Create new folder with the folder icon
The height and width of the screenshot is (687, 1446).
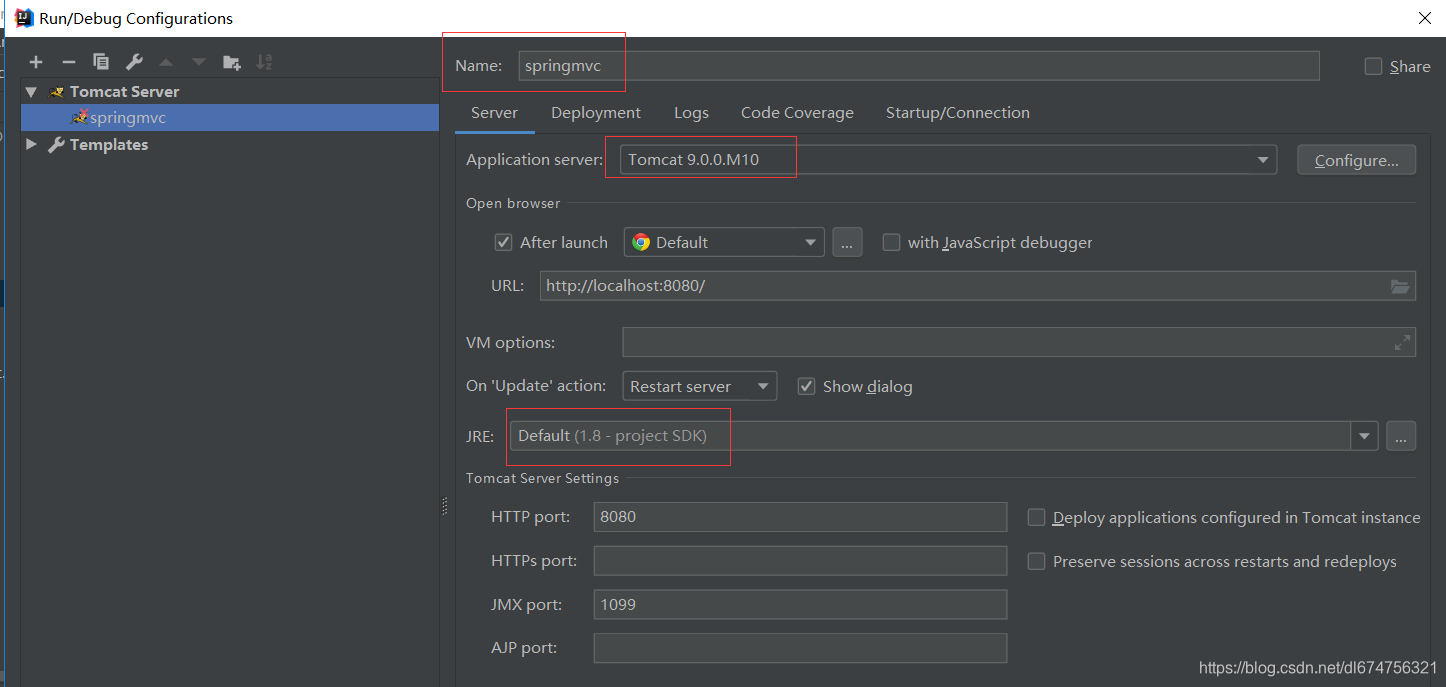pos(232,62)
